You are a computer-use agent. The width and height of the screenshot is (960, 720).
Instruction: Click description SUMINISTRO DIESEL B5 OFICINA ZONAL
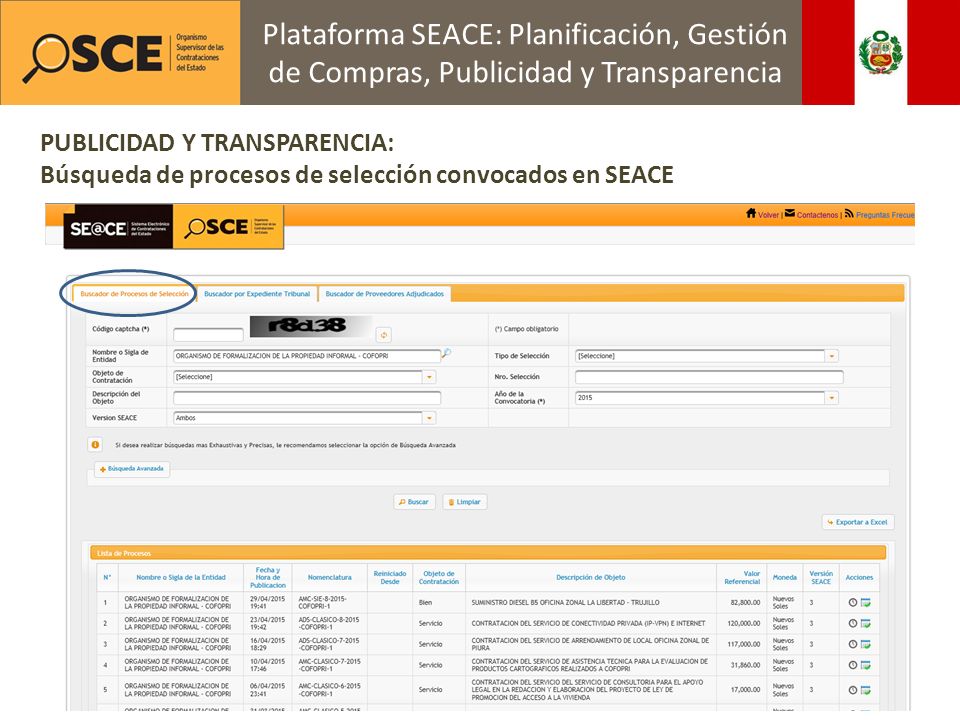[x=565, y=602]
